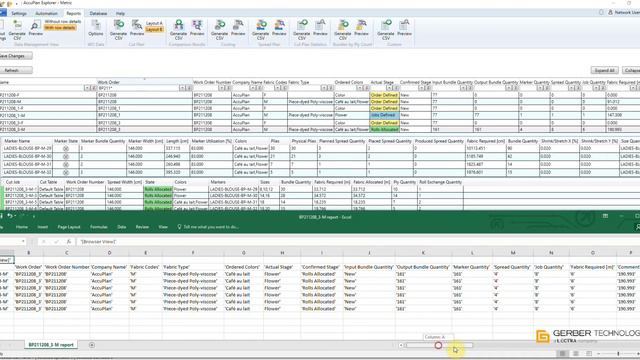Preview the Data Management View report

[36, 28]
